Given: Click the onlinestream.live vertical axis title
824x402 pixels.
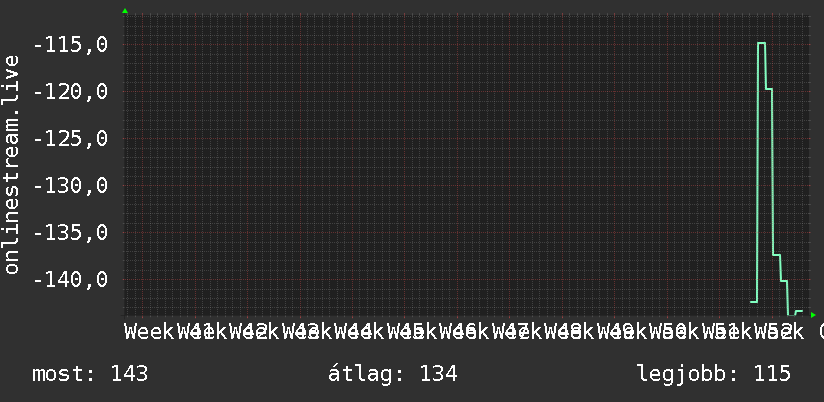Looking at the screenshot, I should [11, 164].
